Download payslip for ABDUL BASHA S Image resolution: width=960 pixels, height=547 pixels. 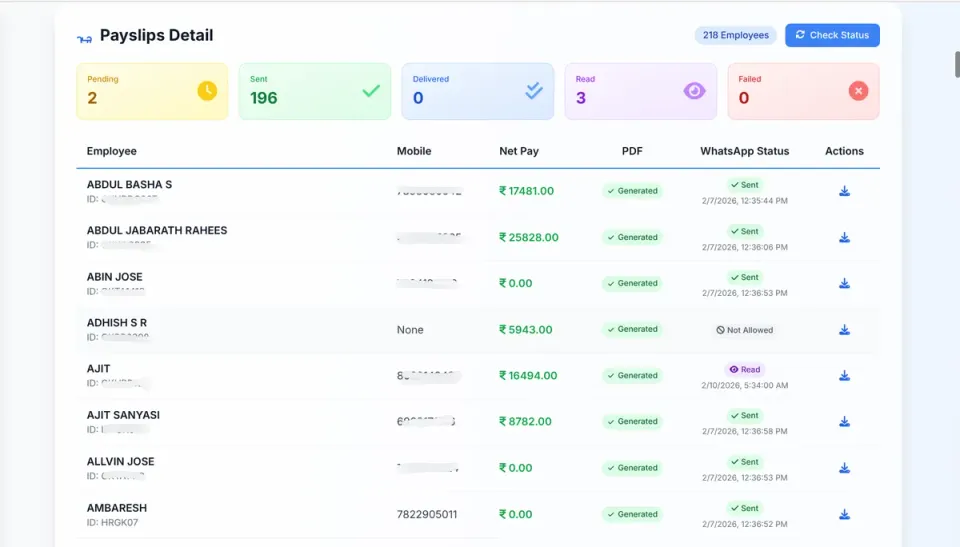(x=844, y=191)
